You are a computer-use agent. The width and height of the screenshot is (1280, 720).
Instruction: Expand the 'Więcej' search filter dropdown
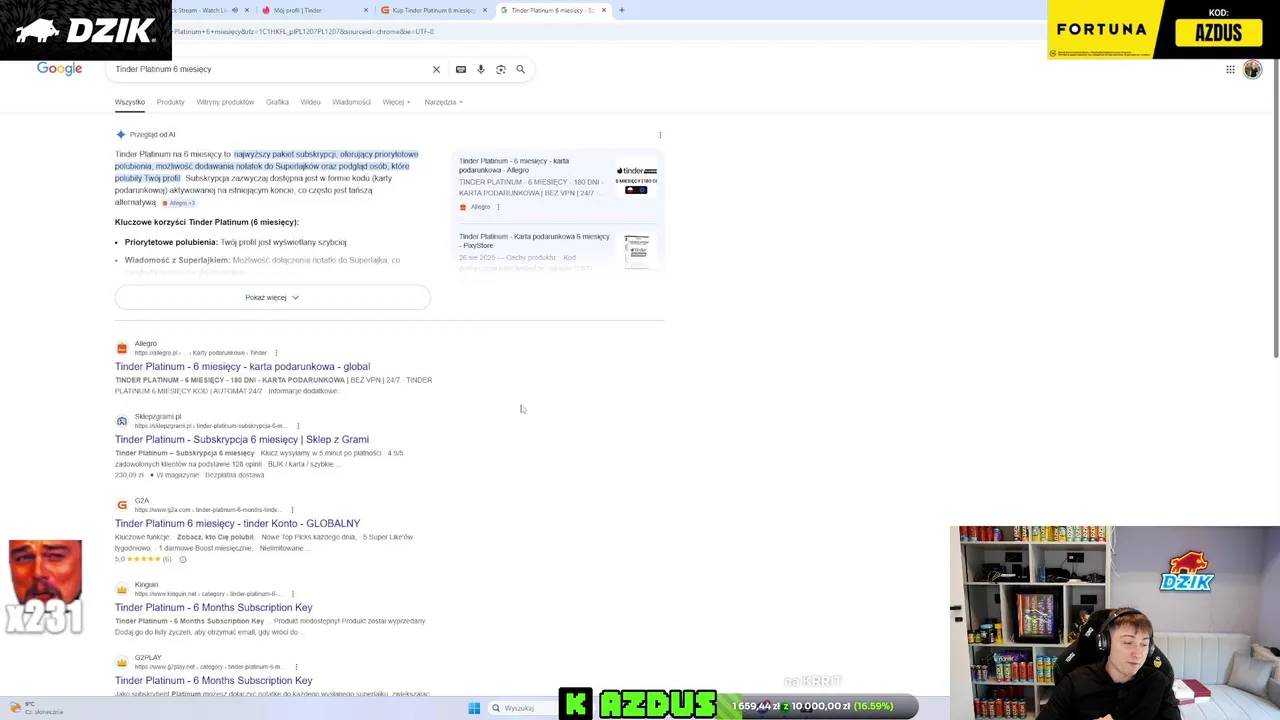pos(396,102)
